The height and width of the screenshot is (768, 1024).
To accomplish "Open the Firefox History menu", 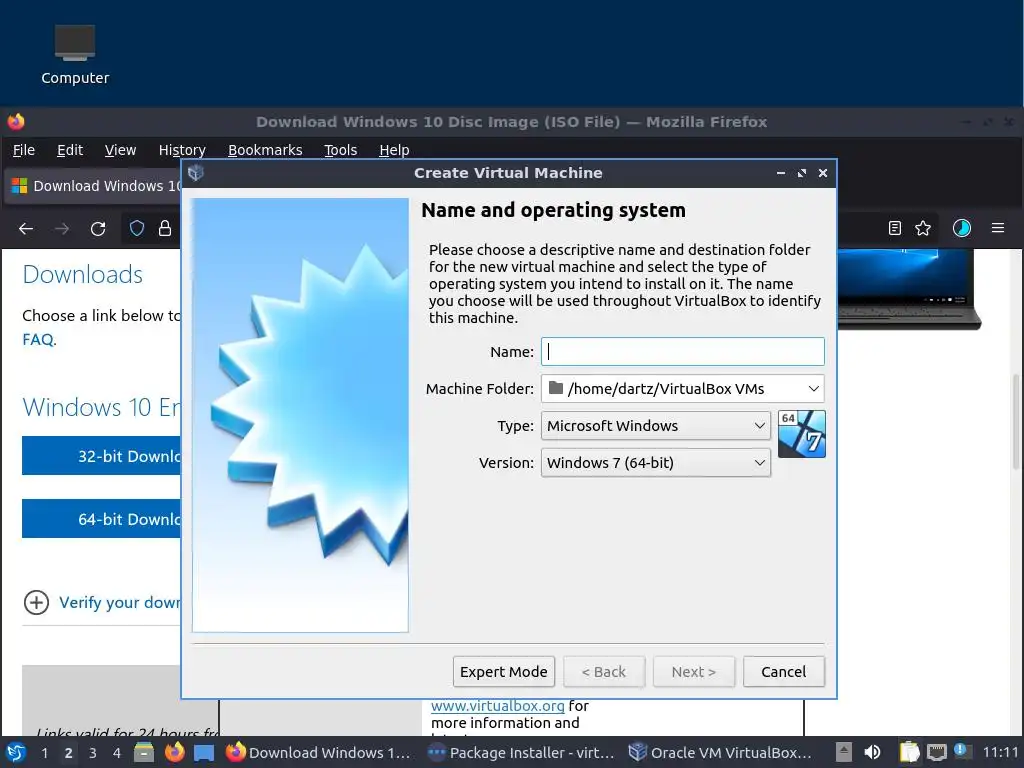I will [x=182, y=150].
